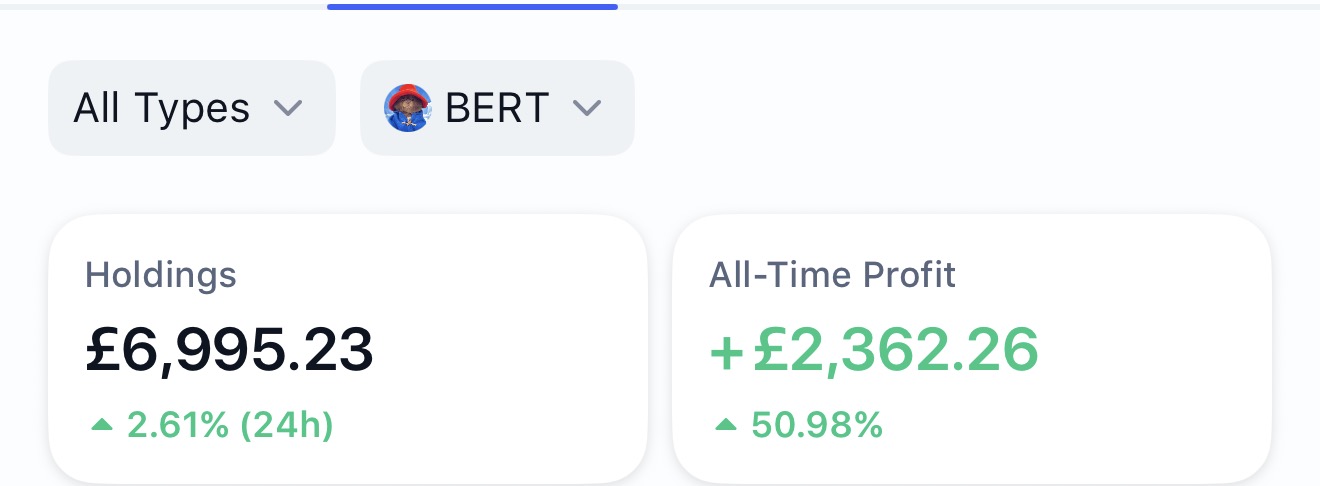Screen dimensions: 1320x486
Task: Expand the chevron next to BERT
Action: tap(586, 108)
